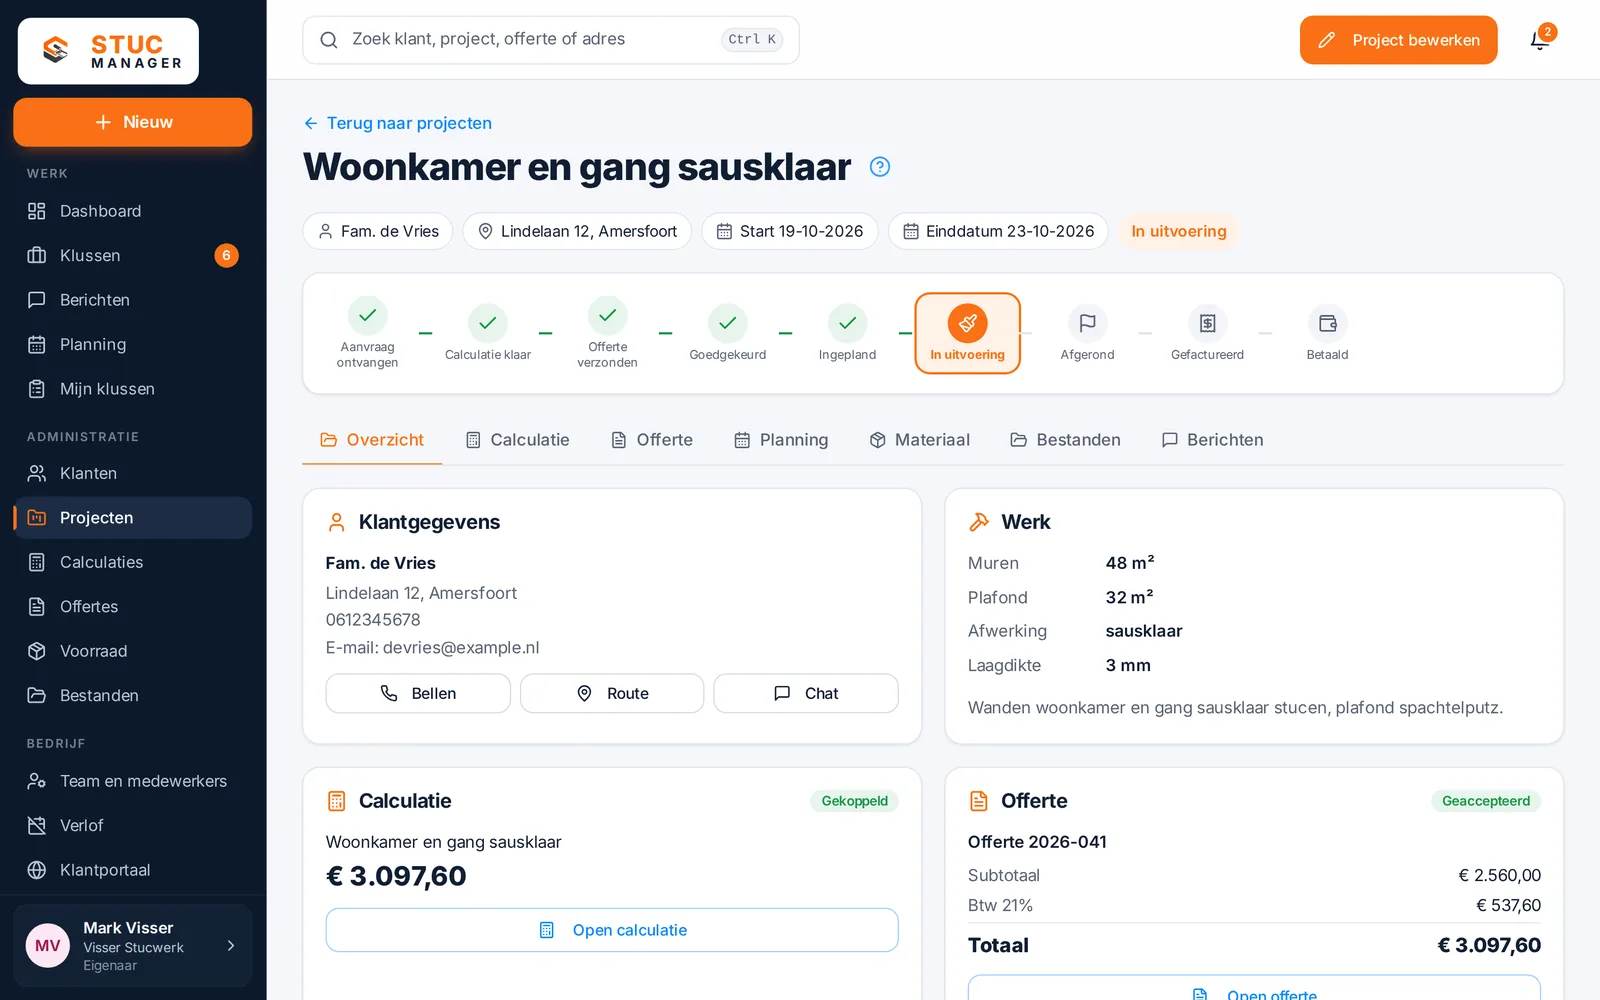Click the Aanvraag ontvangen step
This screenshot has width=1600, height=1000.
point(367,333)
